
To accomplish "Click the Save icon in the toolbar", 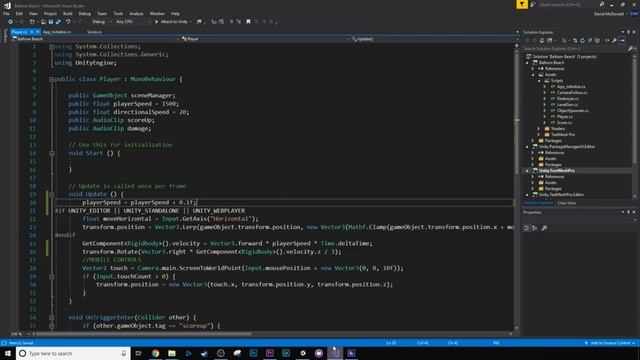I will coord(51,22).
